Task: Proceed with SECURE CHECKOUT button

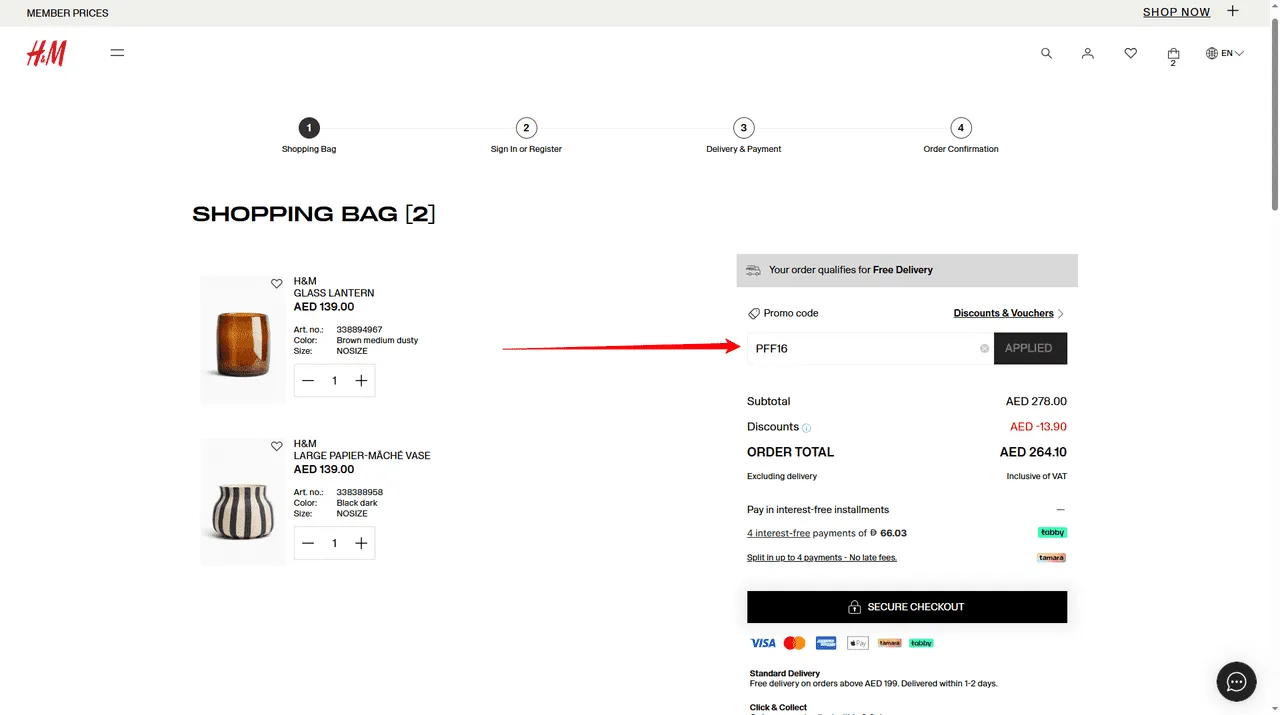Action: (907, 607)
